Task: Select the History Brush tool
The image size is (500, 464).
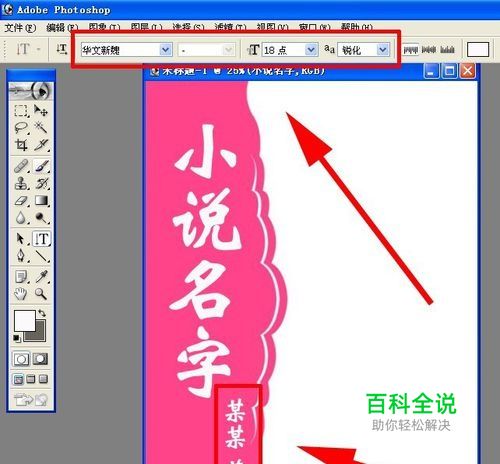Action: pos(41,183)
